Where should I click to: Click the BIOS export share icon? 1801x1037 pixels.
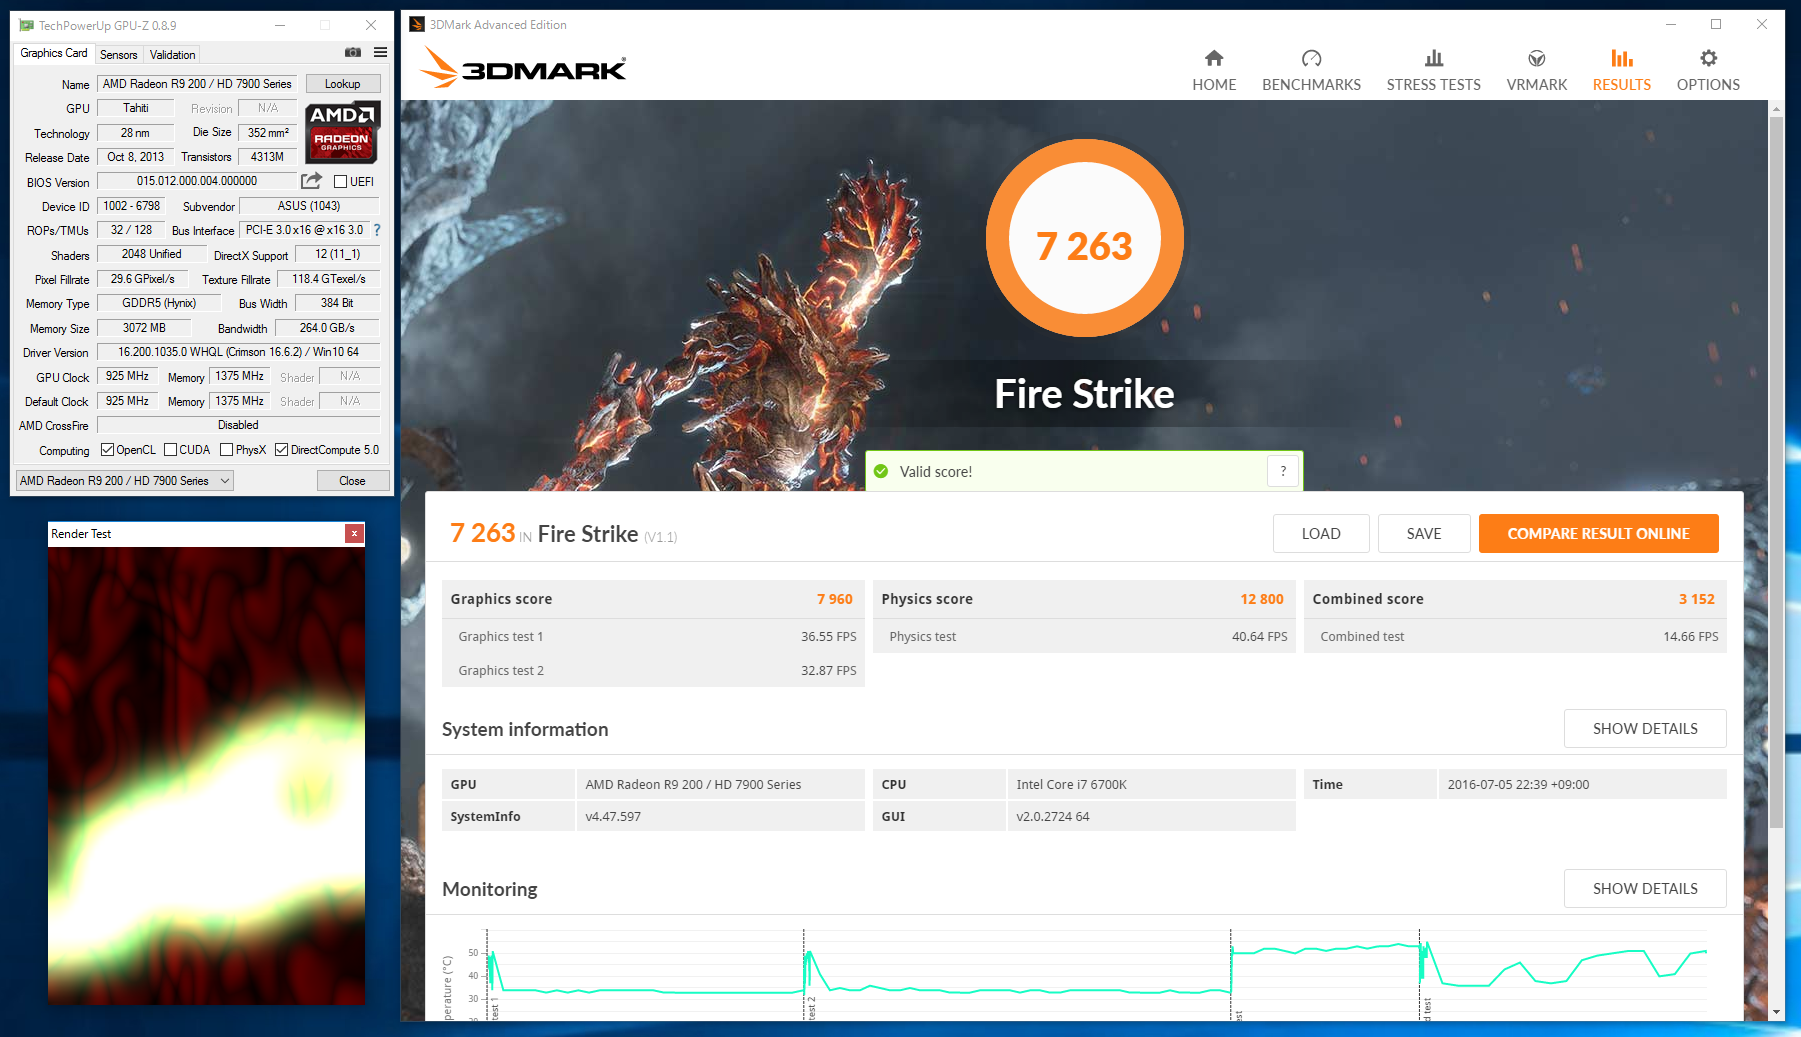312,181
